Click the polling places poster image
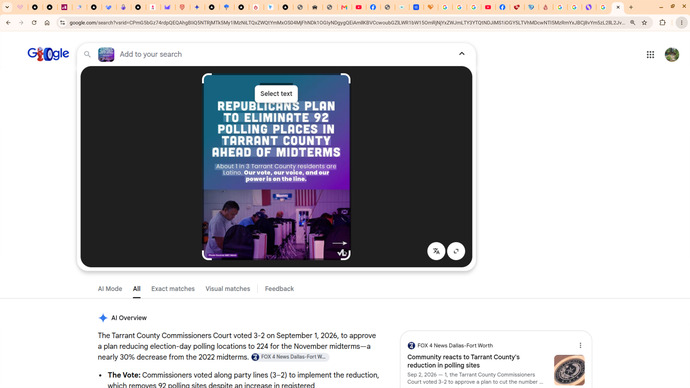This screenshot has width=690, height=388. [276, 167]
